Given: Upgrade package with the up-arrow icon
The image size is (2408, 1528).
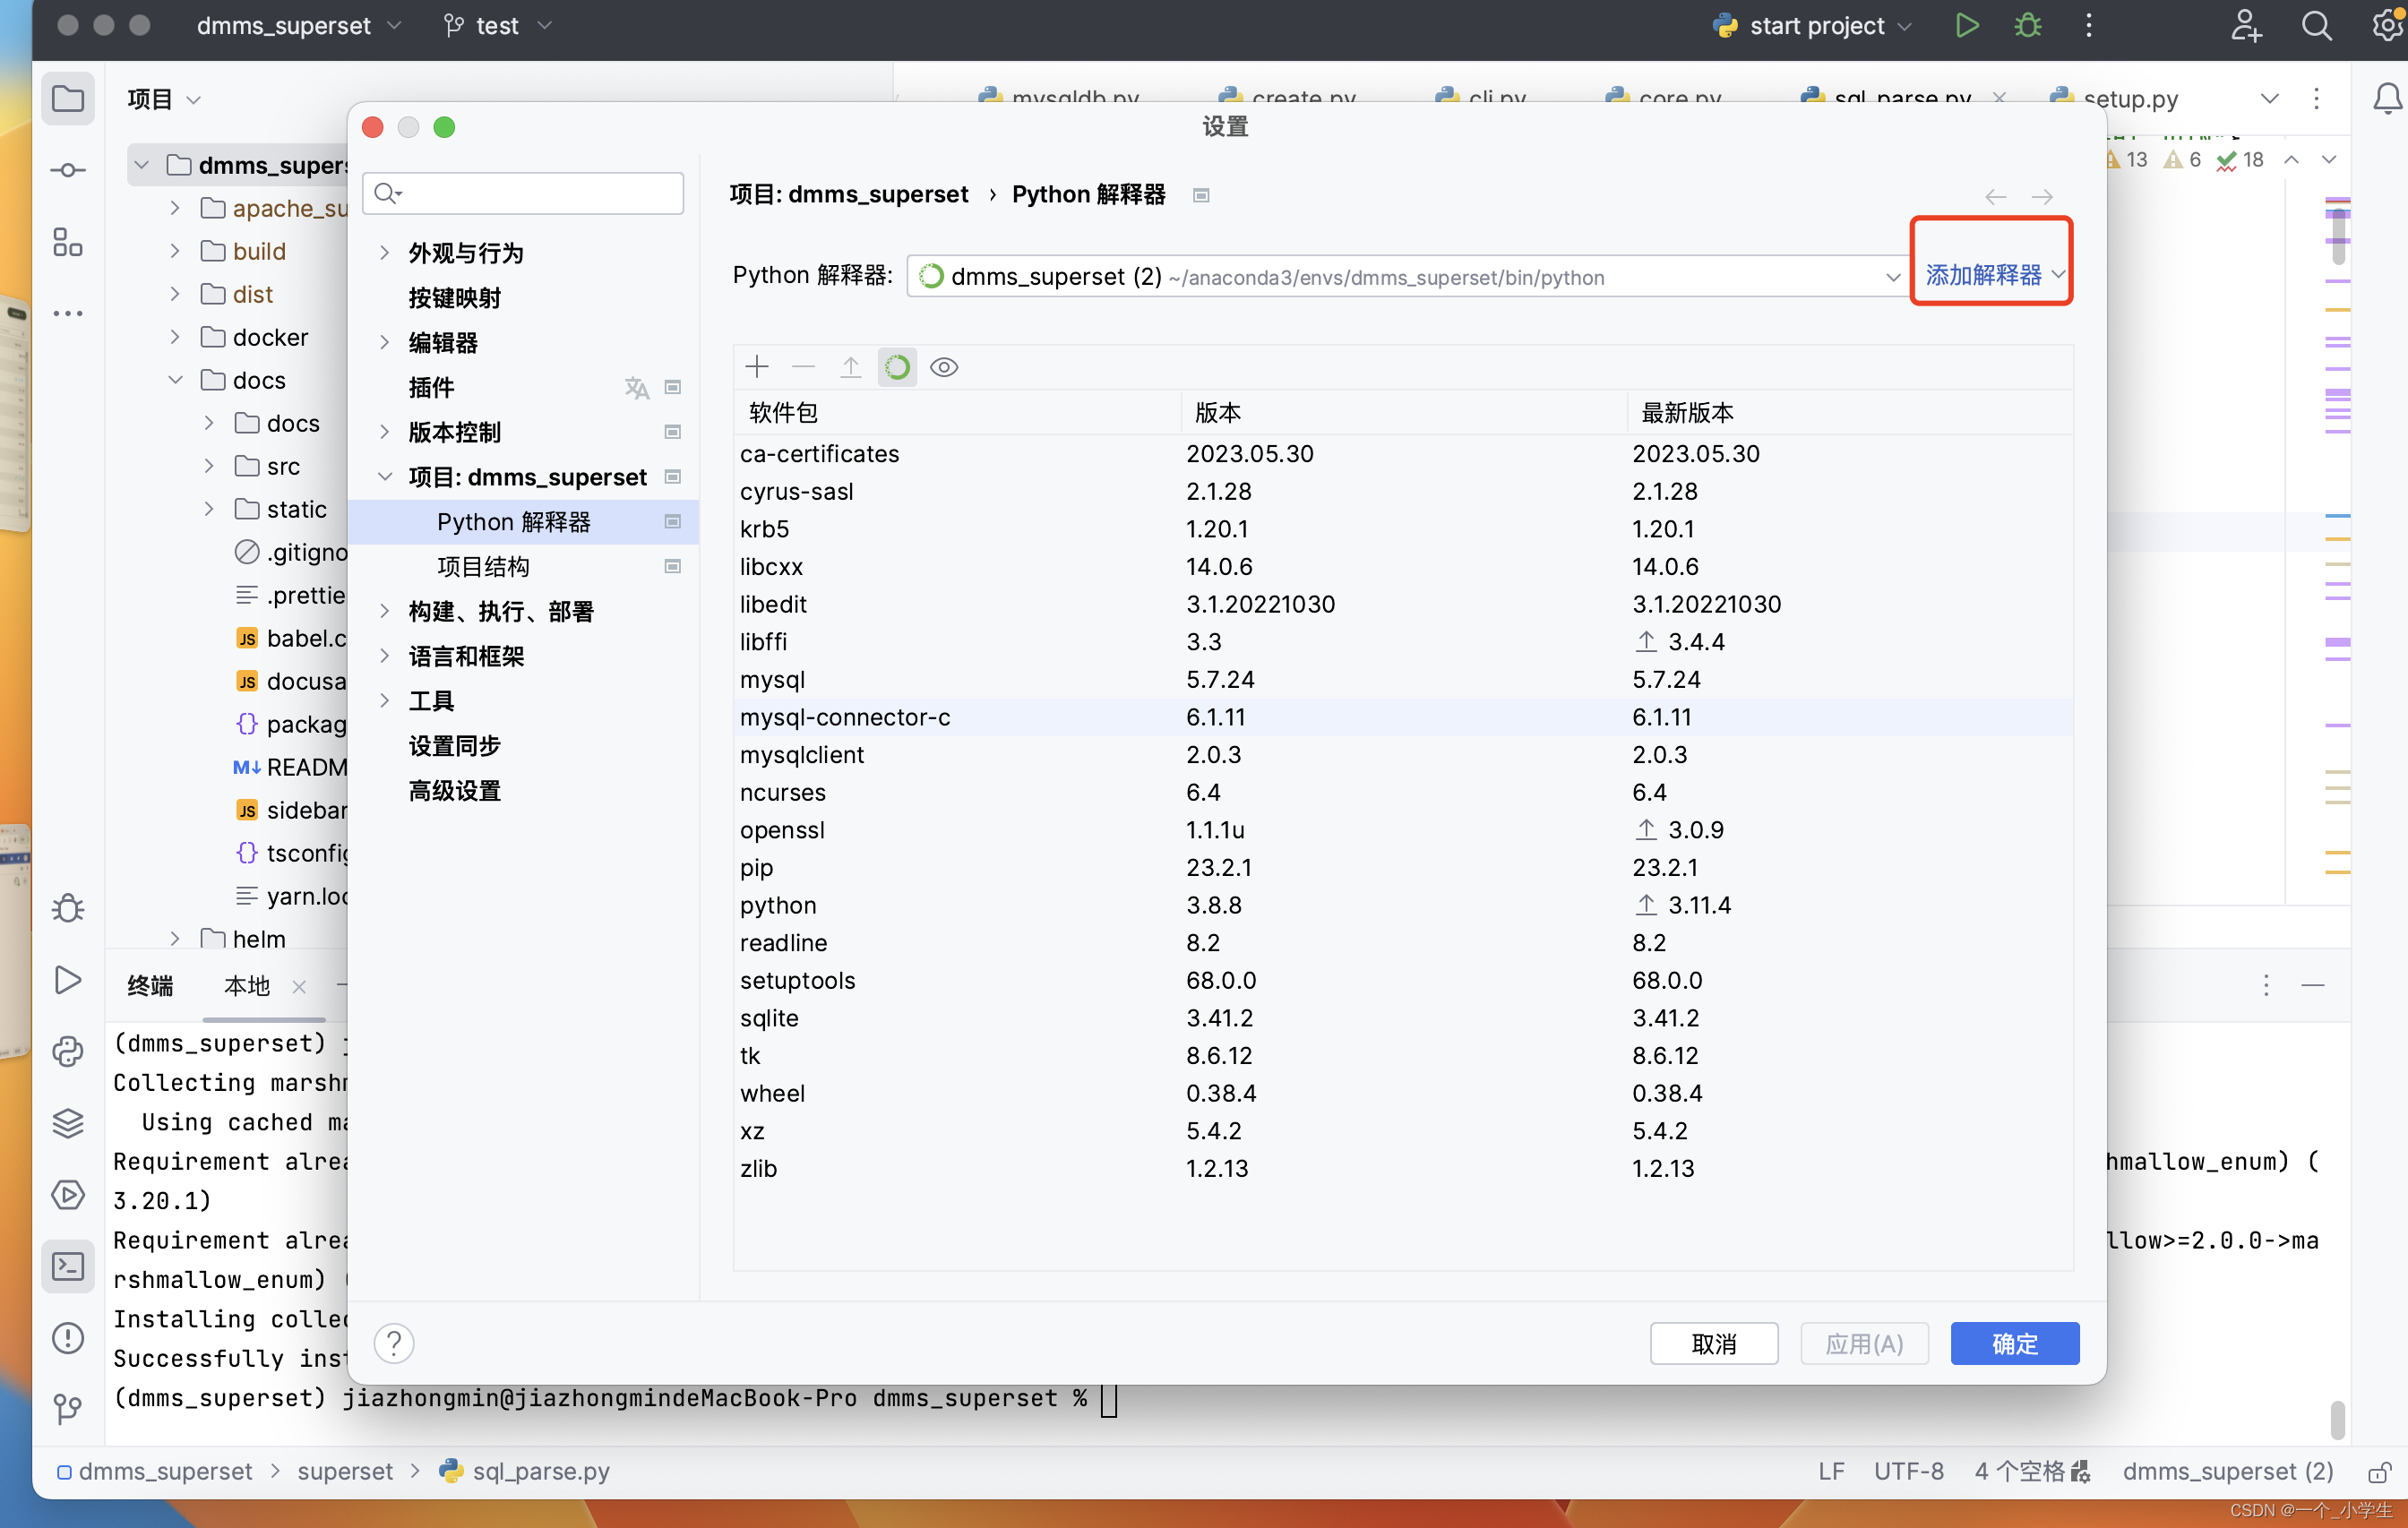Looking at the screenshot, I should point(850,367).
